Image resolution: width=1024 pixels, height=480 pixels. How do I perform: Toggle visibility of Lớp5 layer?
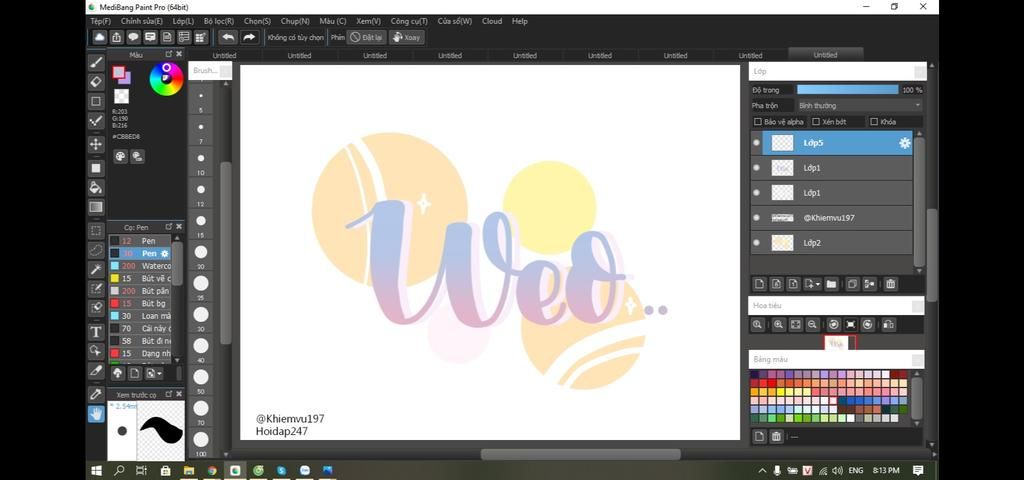(x=757, y=143)
